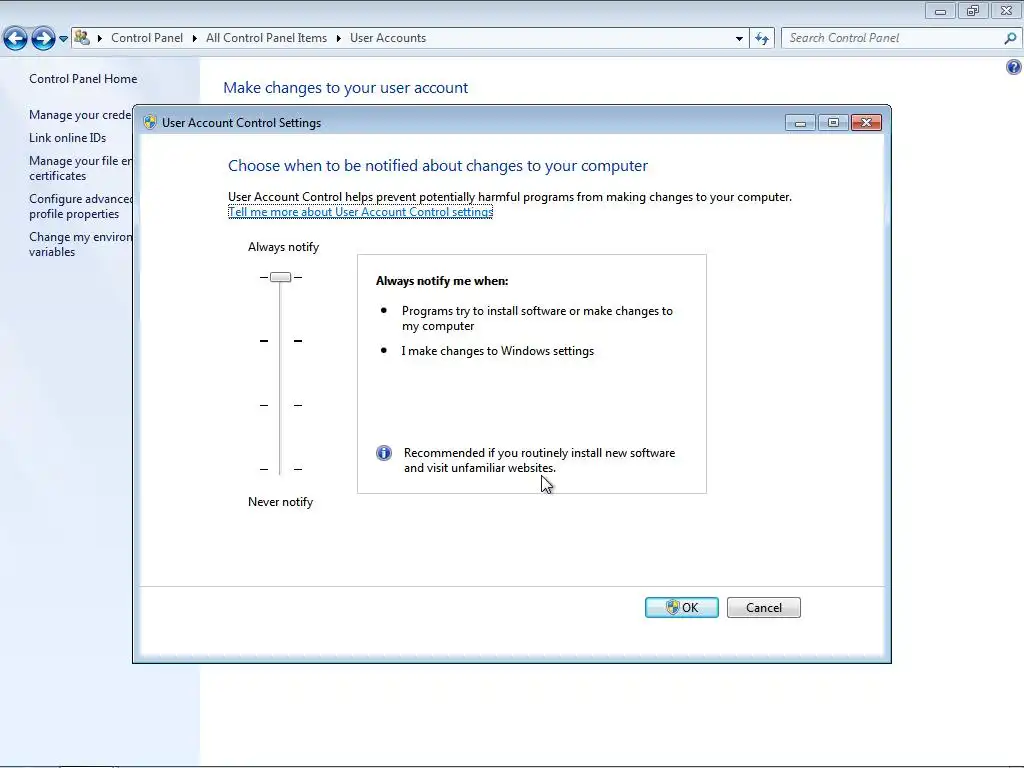Click 'Always notify me when:' heading
Viewport: 1024px width, 768px height.
point(442,281)
